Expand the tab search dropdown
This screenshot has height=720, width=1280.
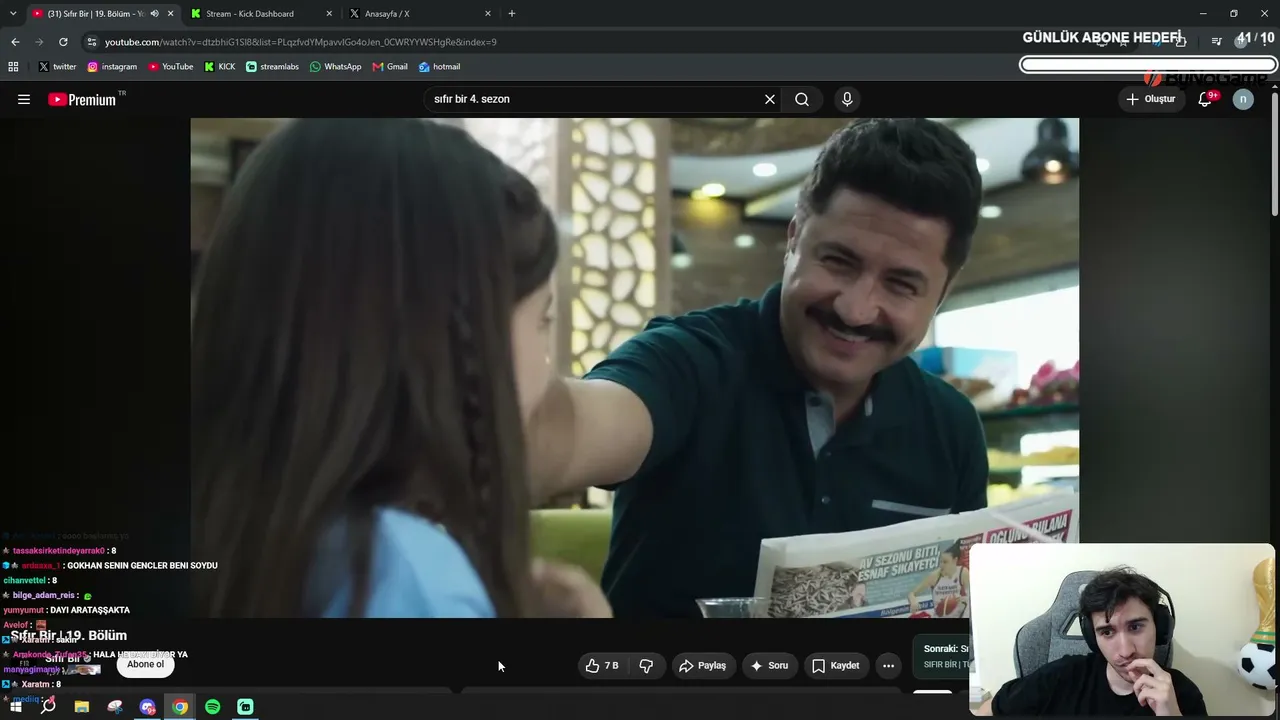(x=13, y=14)
